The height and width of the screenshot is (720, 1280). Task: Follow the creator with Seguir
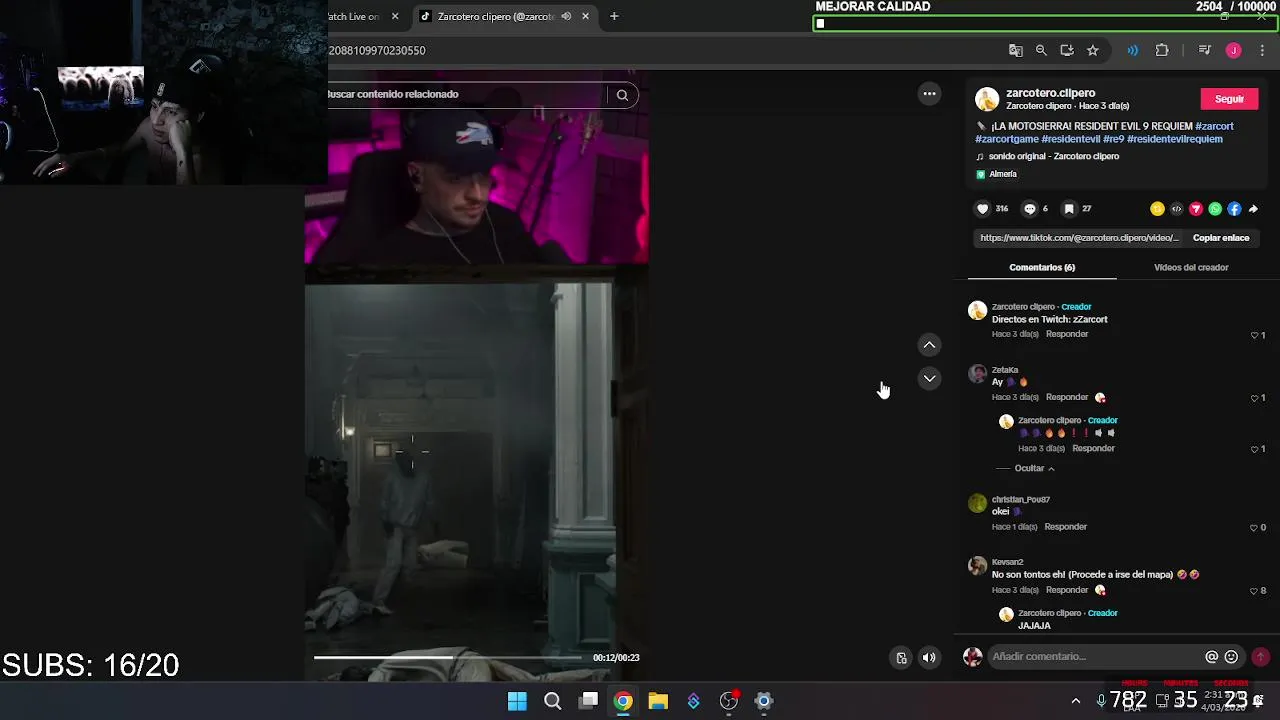pyautogui.click(x=1229, y=99)
